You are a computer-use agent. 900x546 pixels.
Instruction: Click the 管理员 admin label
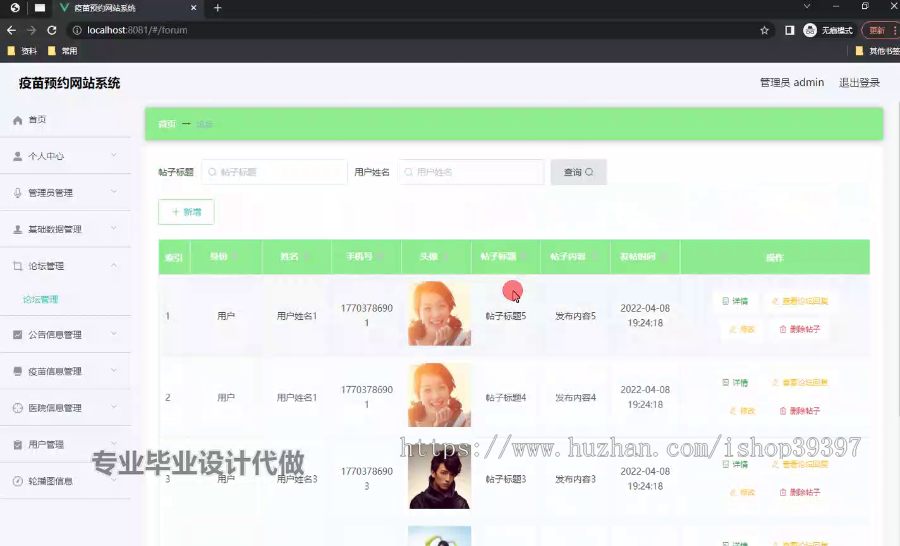[x=792, y=83]
